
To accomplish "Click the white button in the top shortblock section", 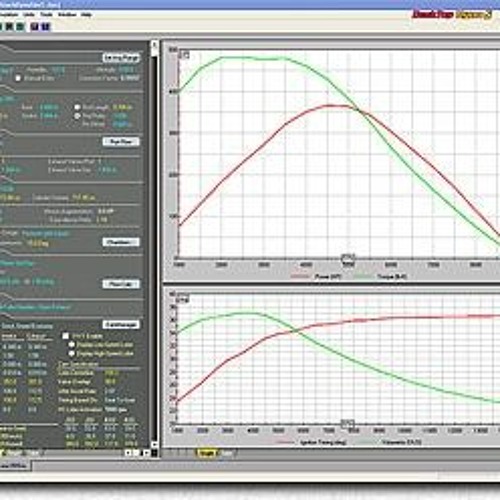I will pos(121,58).
